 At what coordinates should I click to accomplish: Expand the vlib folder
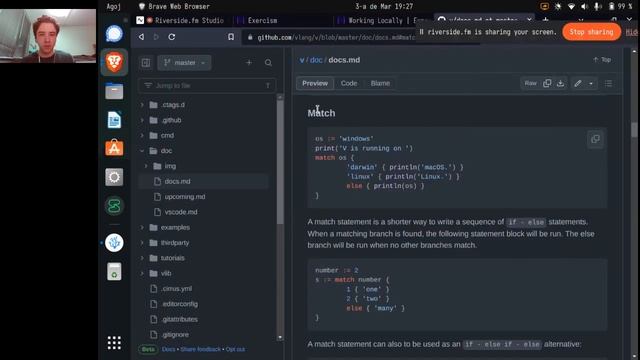coord(142,273)
